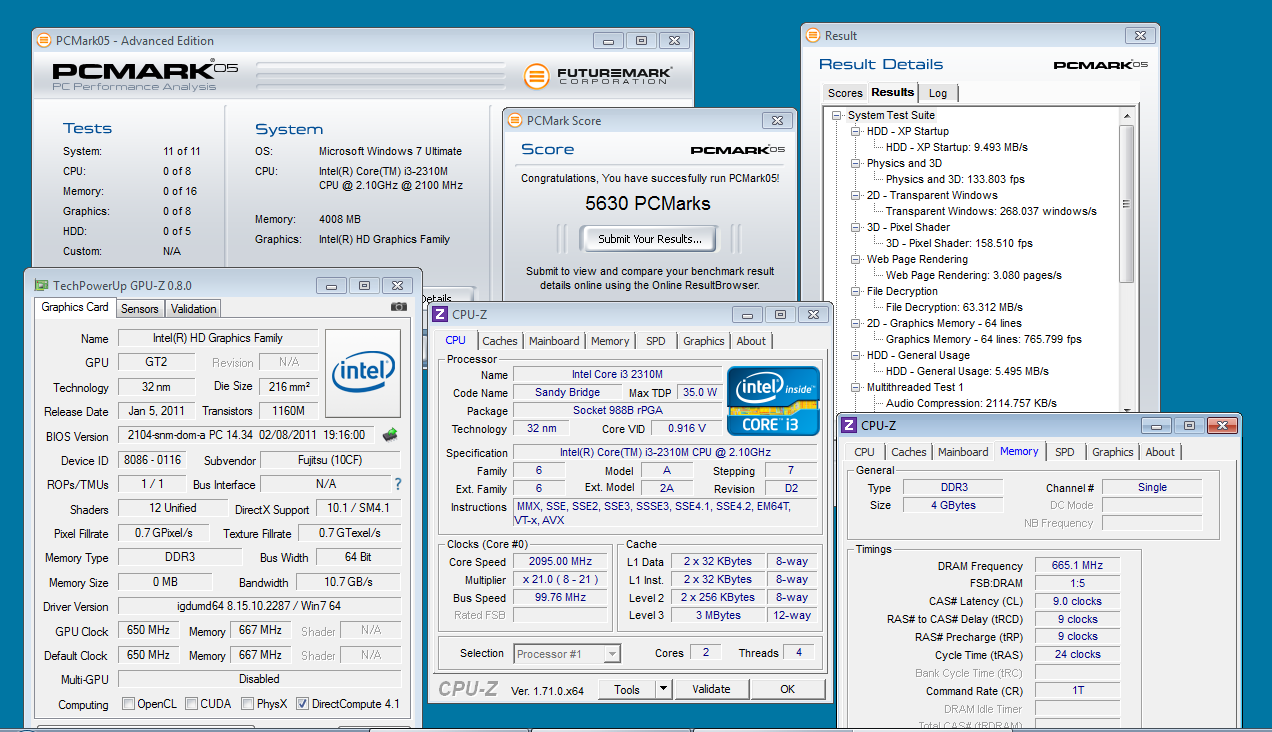The width and height of the screenshot is (1272, 732).
Task: Switch to the Scores tab in the Result window
Action: tap(845, 93)
